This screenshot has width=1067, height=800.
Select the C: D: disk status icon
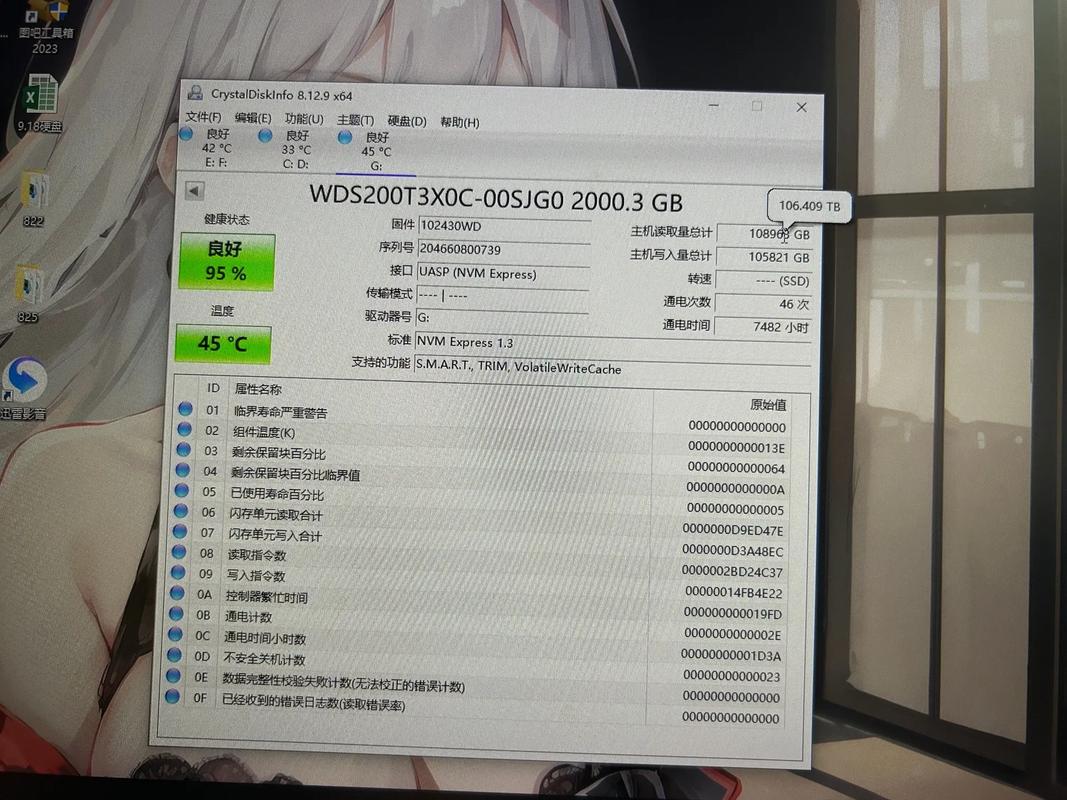click(265, 134)
